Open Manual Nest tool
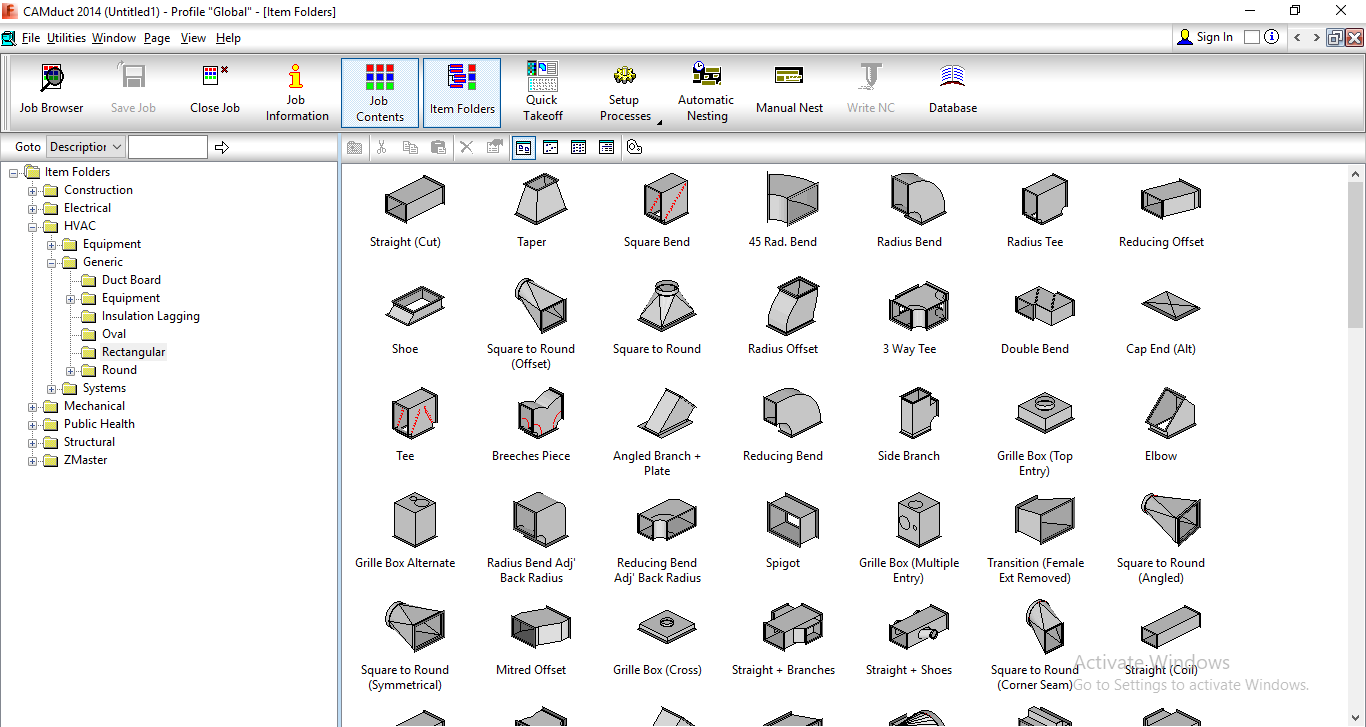The width and height of the screenshot is (1366, 727). coord(789,89)
